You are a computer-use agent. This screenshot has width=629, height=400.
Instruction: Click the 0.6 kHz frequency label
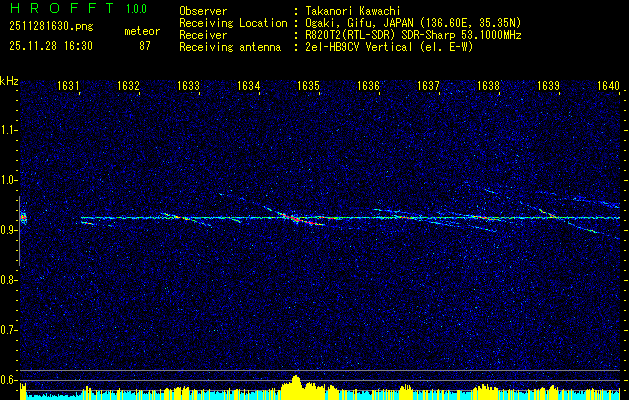click(x=8, y=380)
